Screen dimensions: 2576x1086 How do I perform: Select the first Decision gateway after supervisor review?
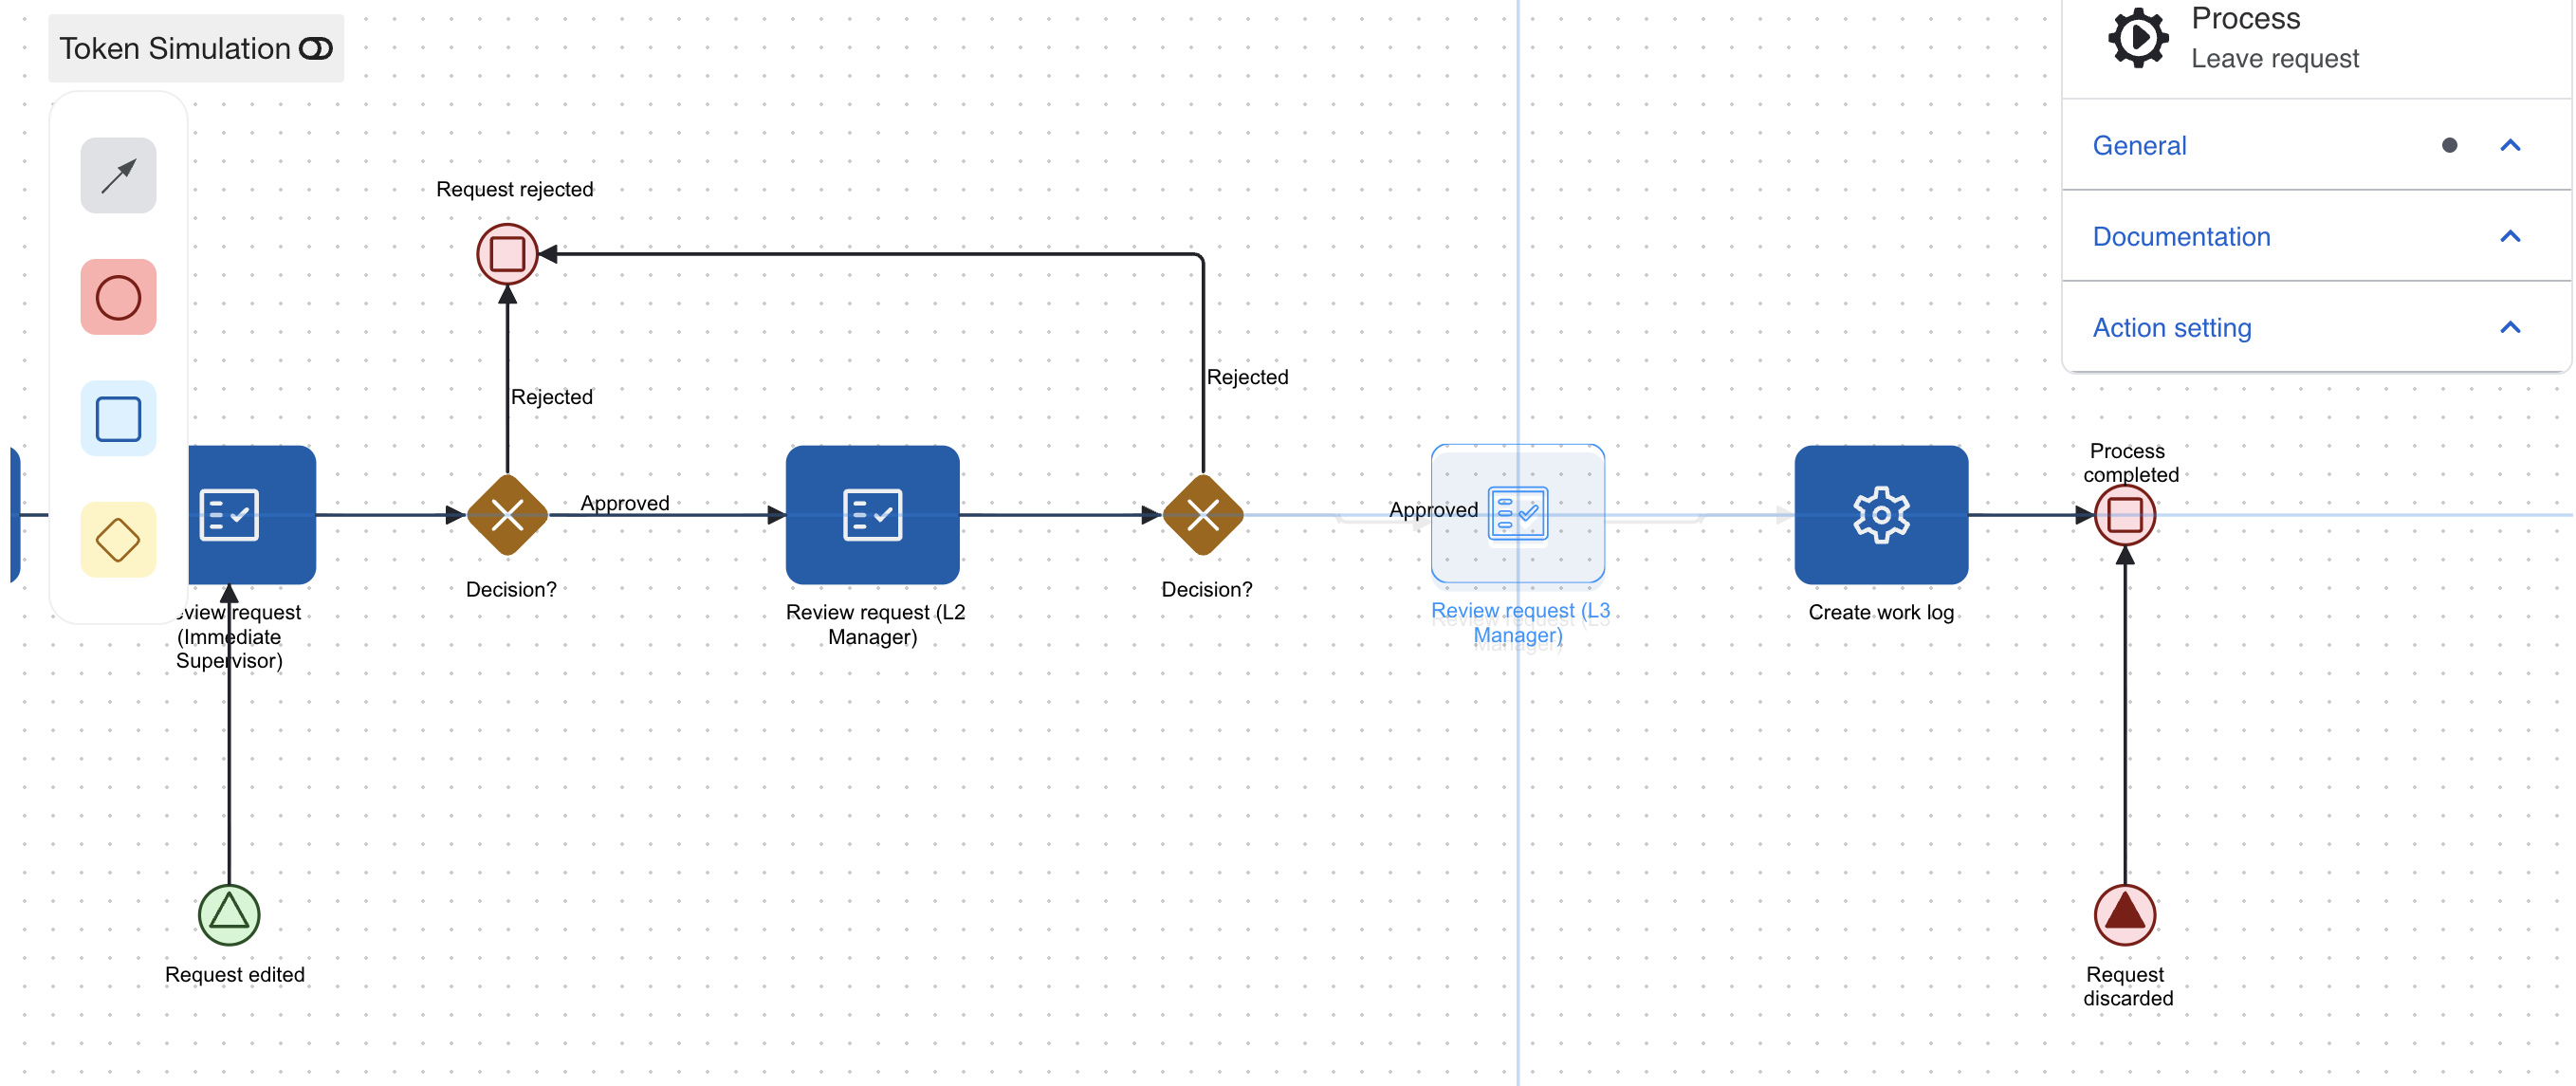tap(507, 515)
